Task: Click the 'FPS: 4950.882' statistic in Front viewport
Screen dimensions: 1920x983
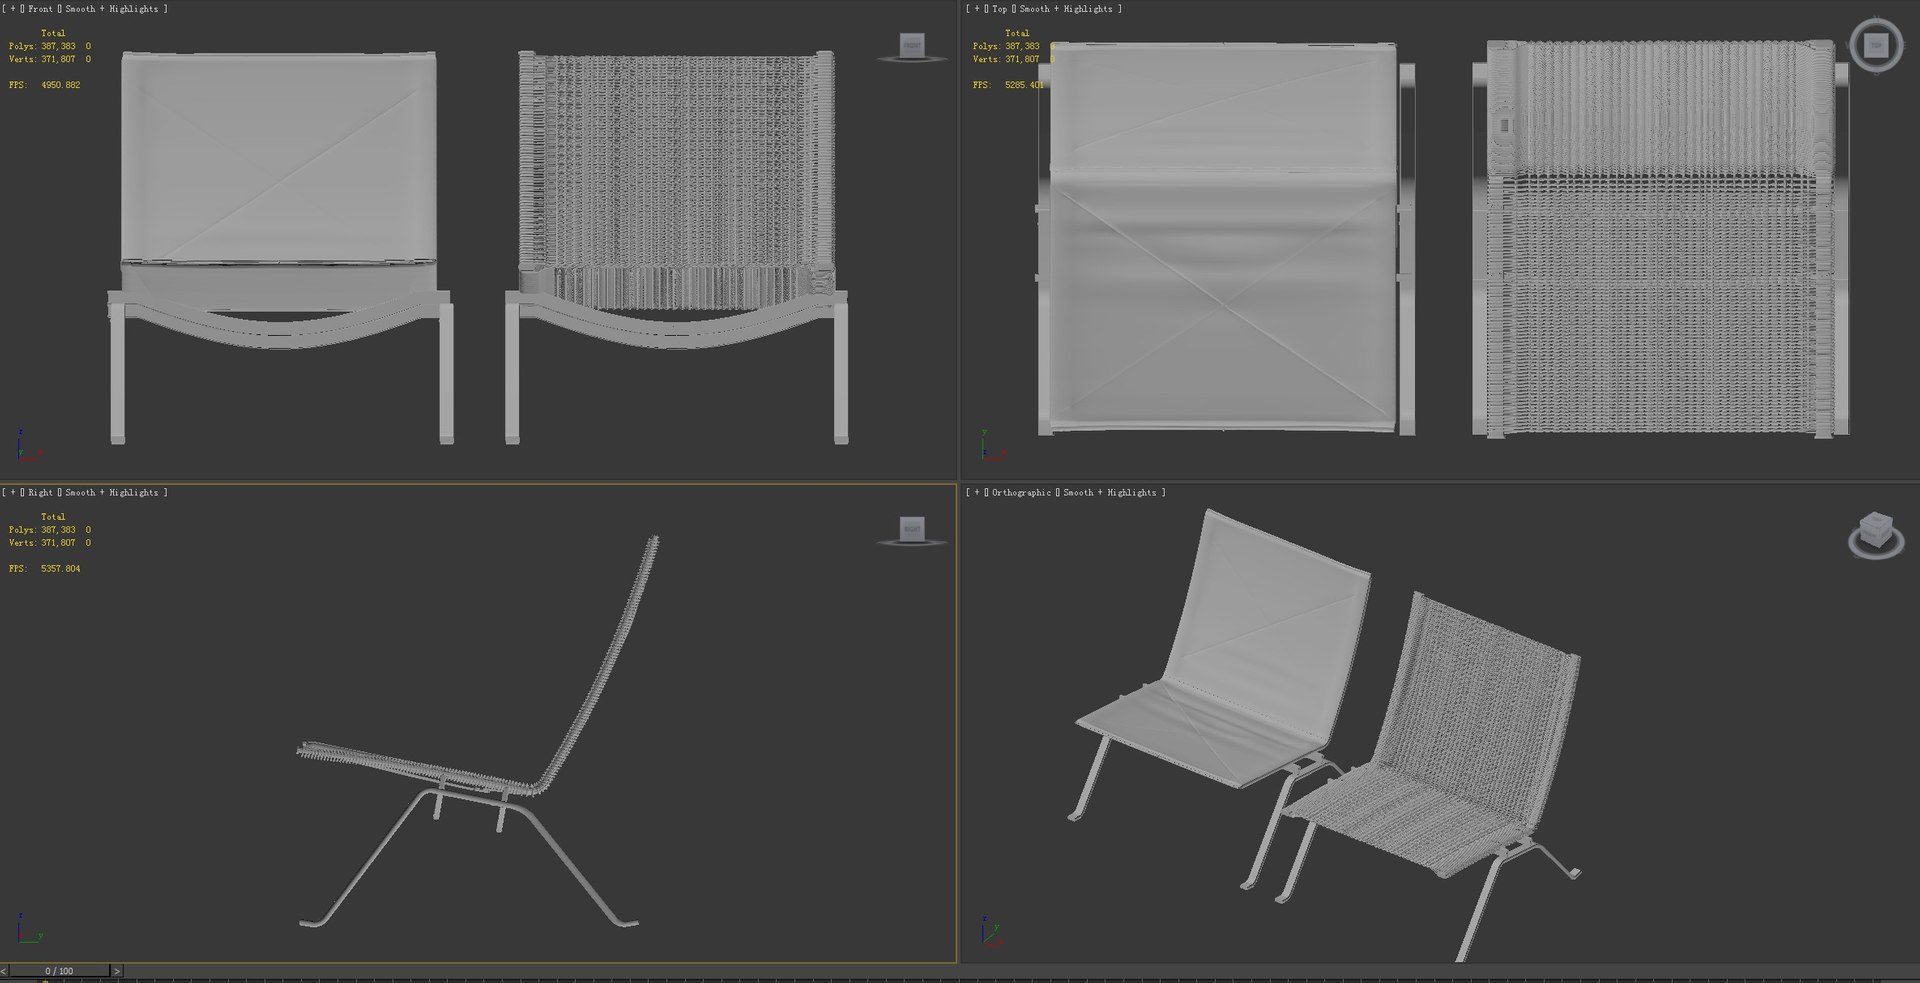Action: [x=45, y=85]
